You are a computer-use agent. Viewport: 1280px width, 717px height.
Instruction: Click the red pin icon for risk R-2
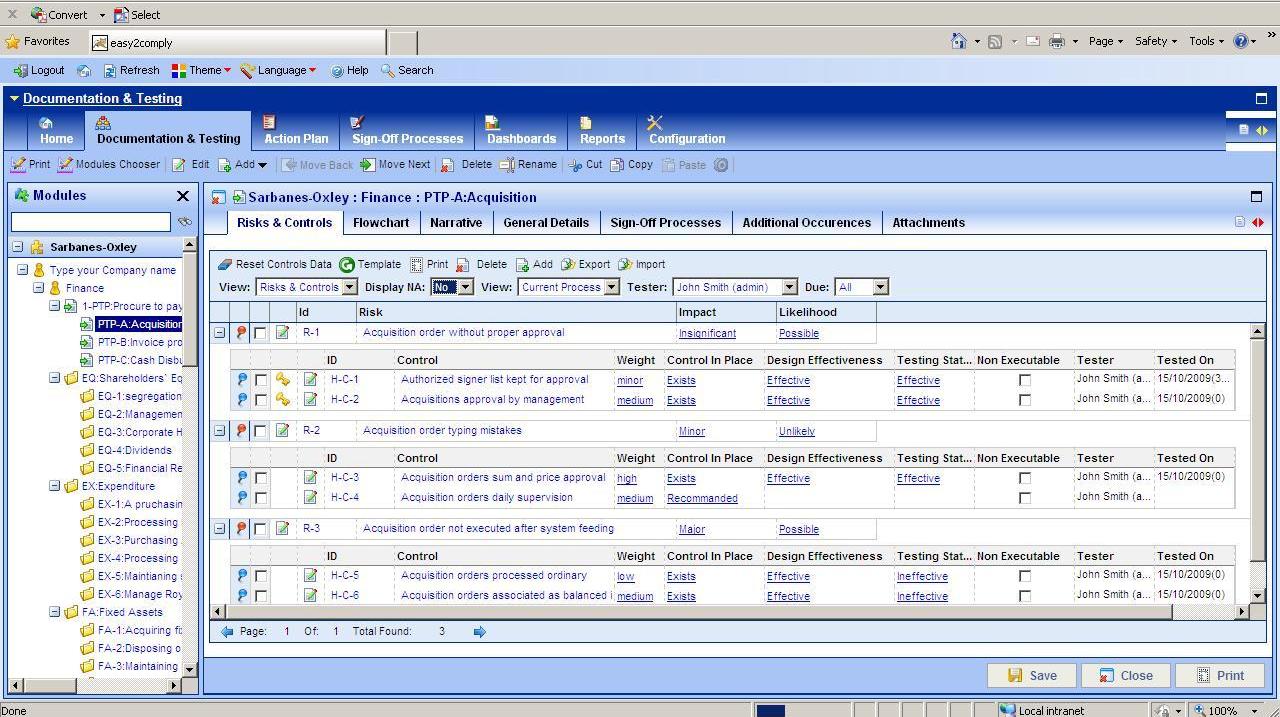click(241, 431)
